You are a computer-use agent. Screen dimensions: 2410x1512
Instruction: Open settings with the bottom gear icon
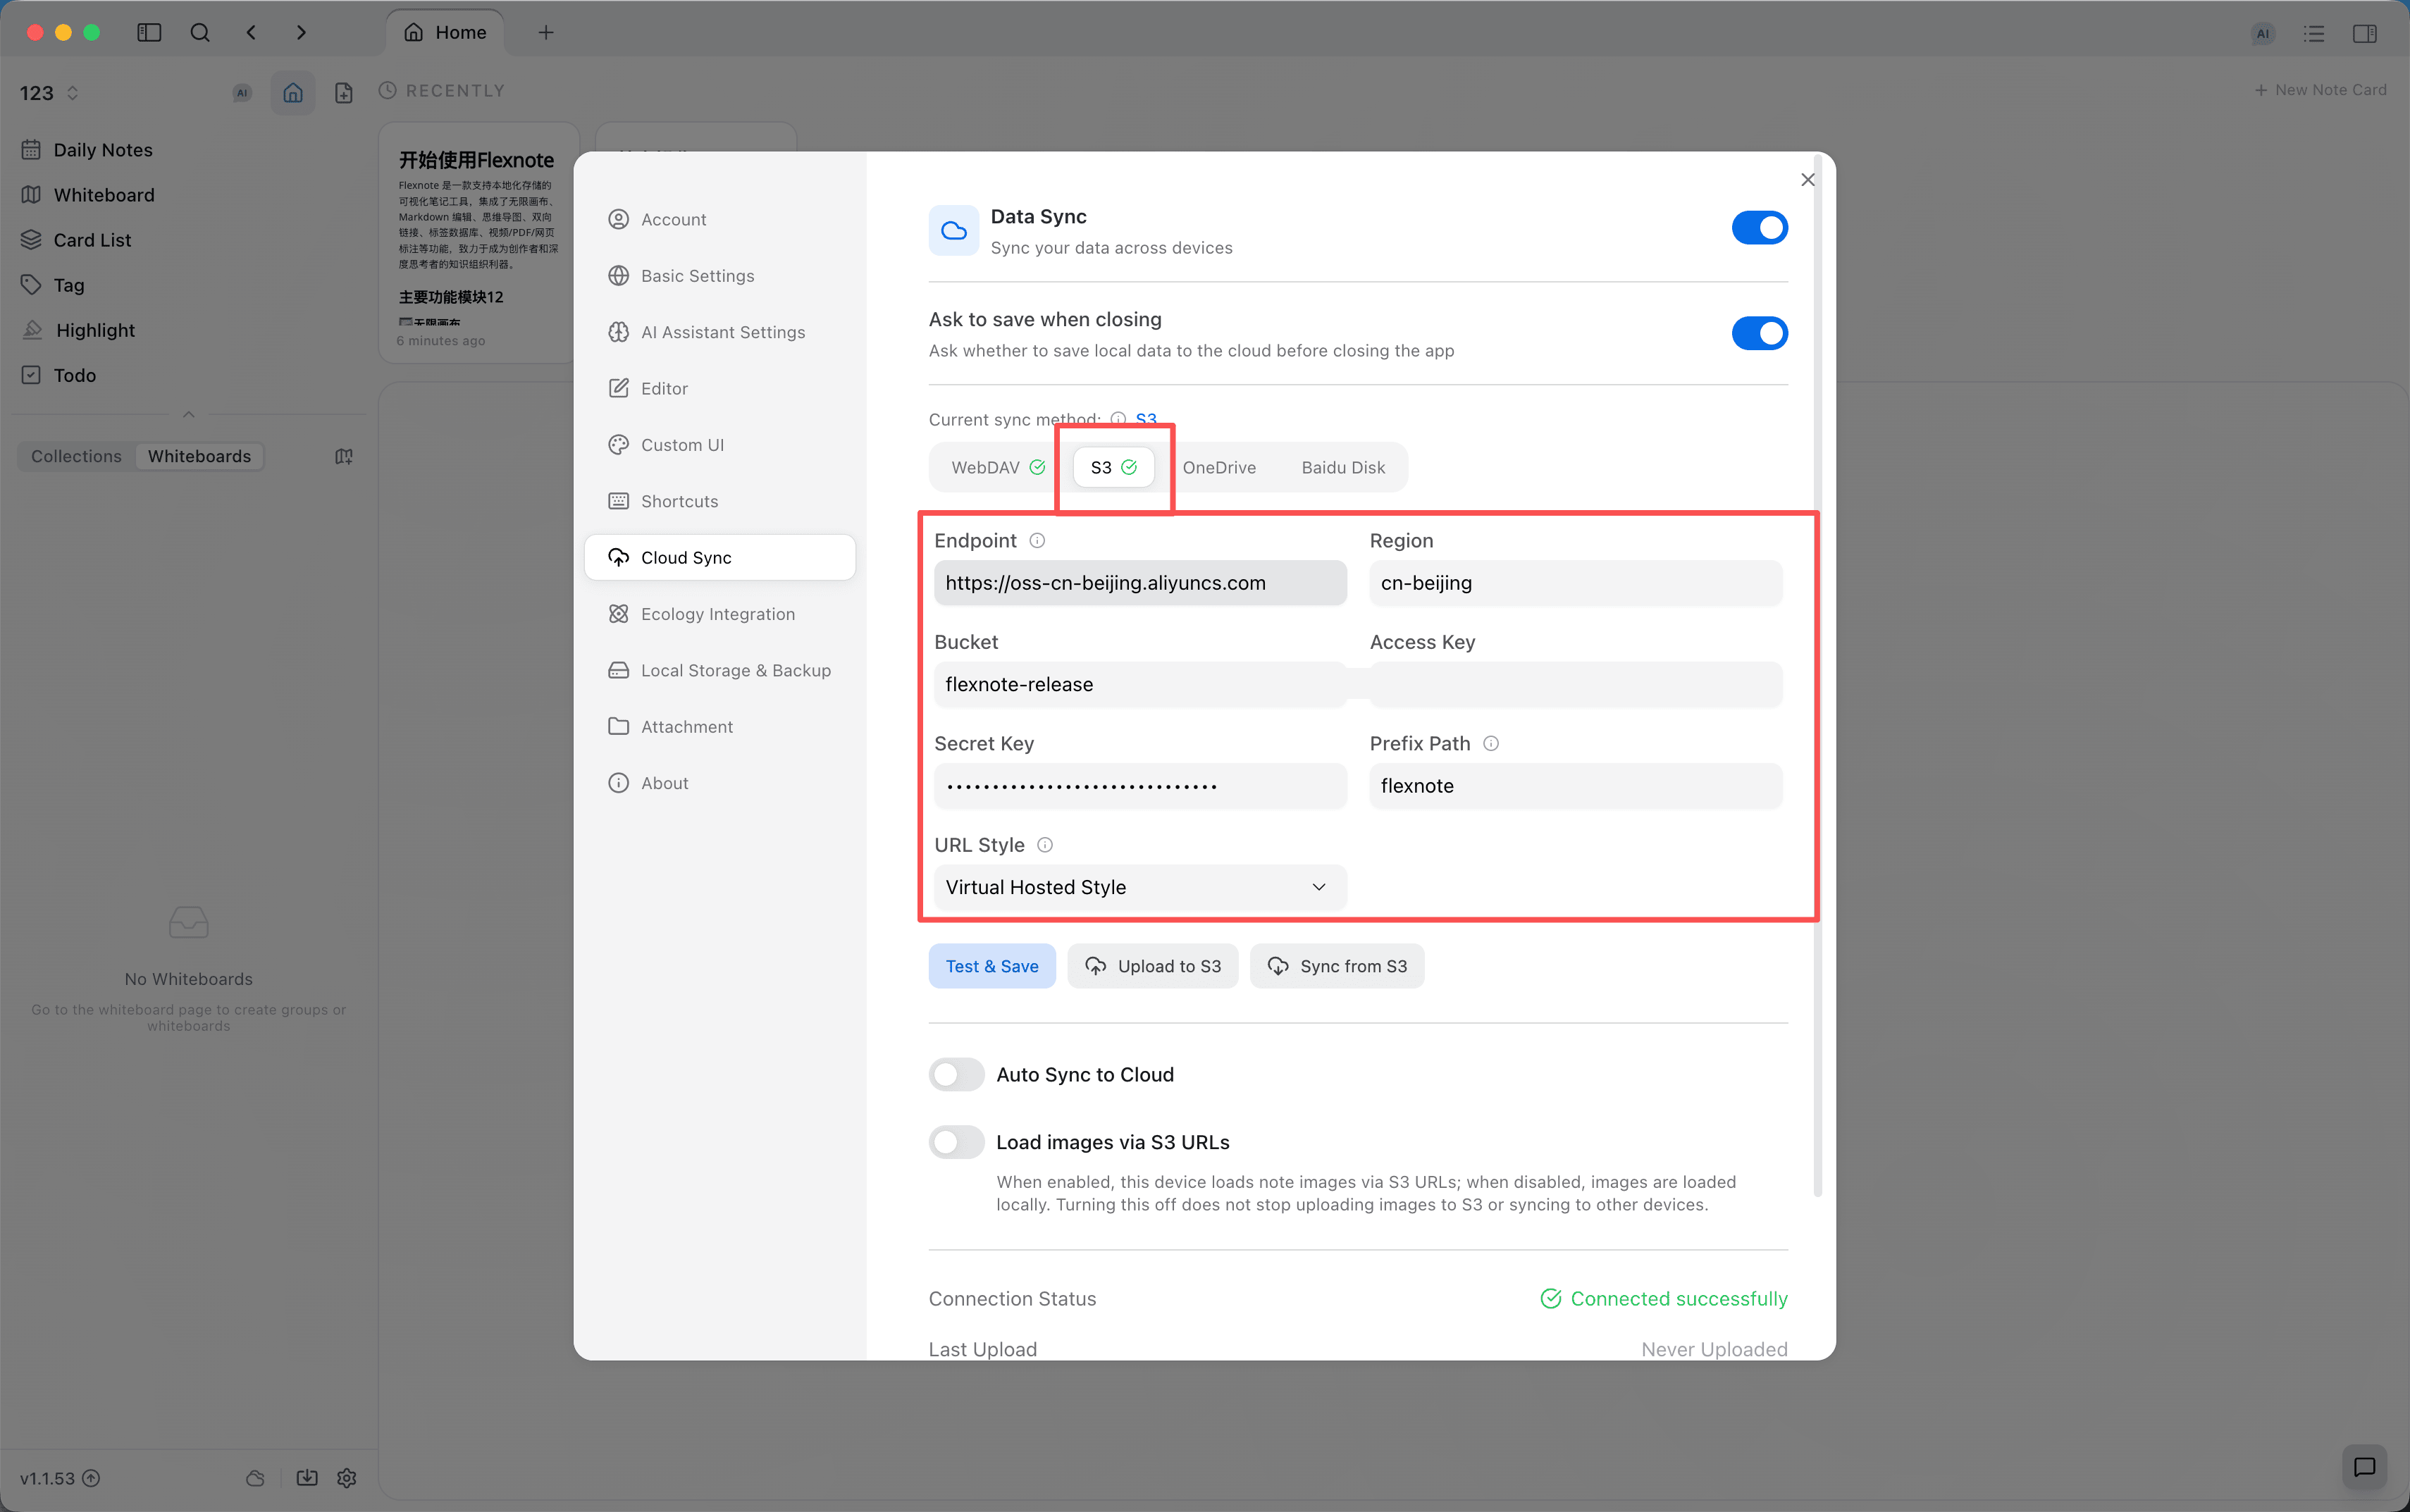click(347, 1478)
